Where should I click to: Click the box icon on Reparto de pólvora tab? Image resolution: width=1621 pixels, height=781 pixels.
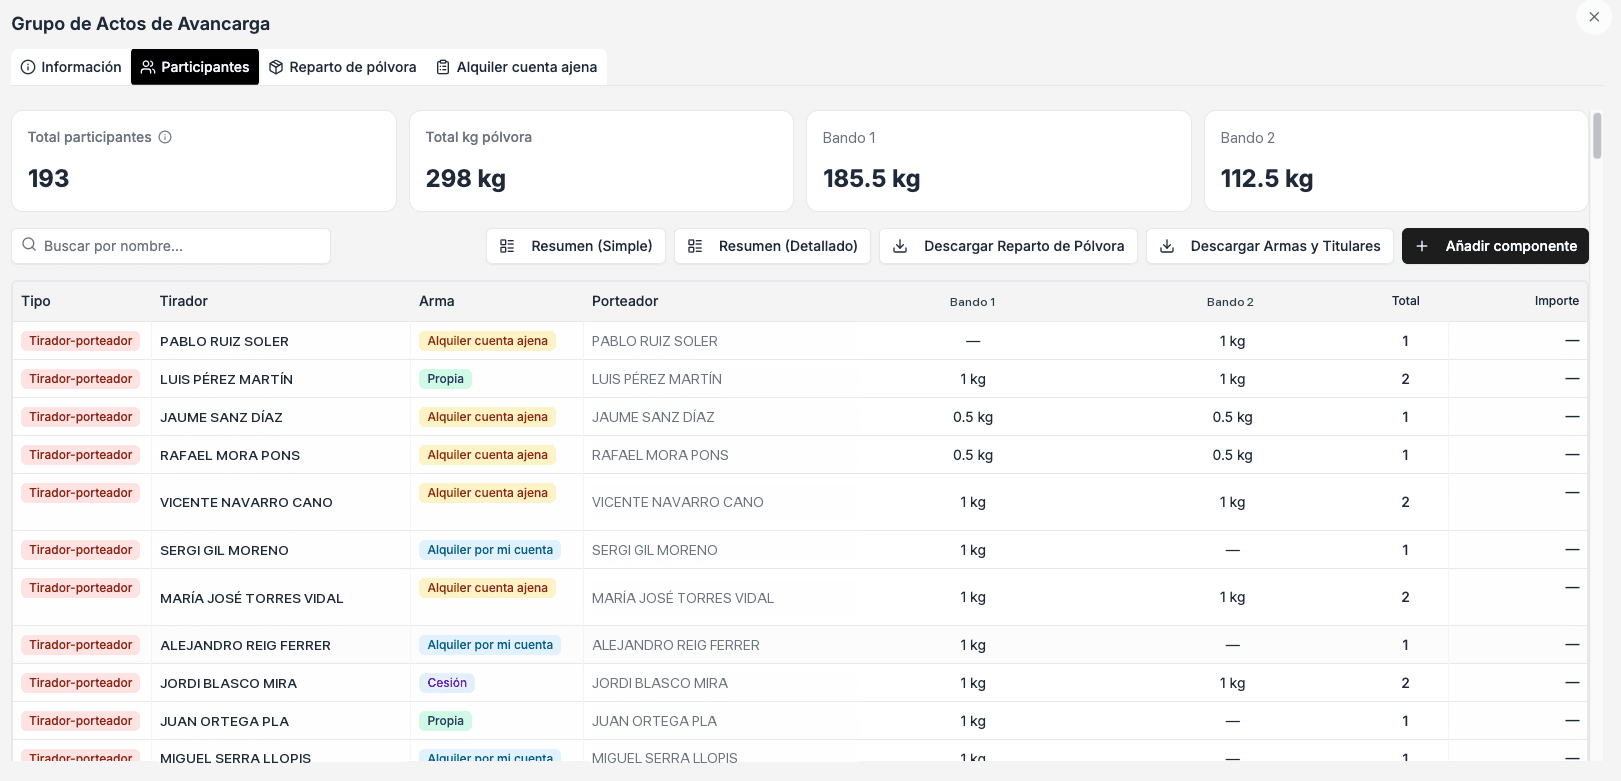(x=276, y=67)
